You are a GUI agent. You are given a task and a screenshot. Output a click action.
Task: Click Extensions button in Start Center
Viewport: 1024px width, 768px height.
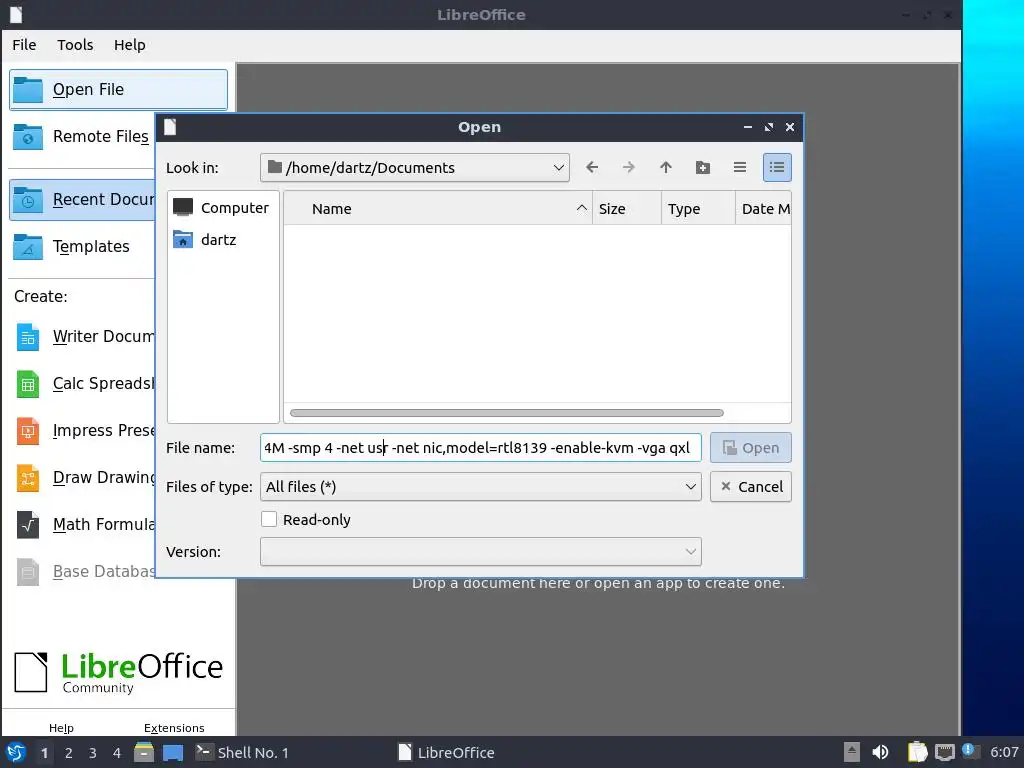tap(174, 728)
